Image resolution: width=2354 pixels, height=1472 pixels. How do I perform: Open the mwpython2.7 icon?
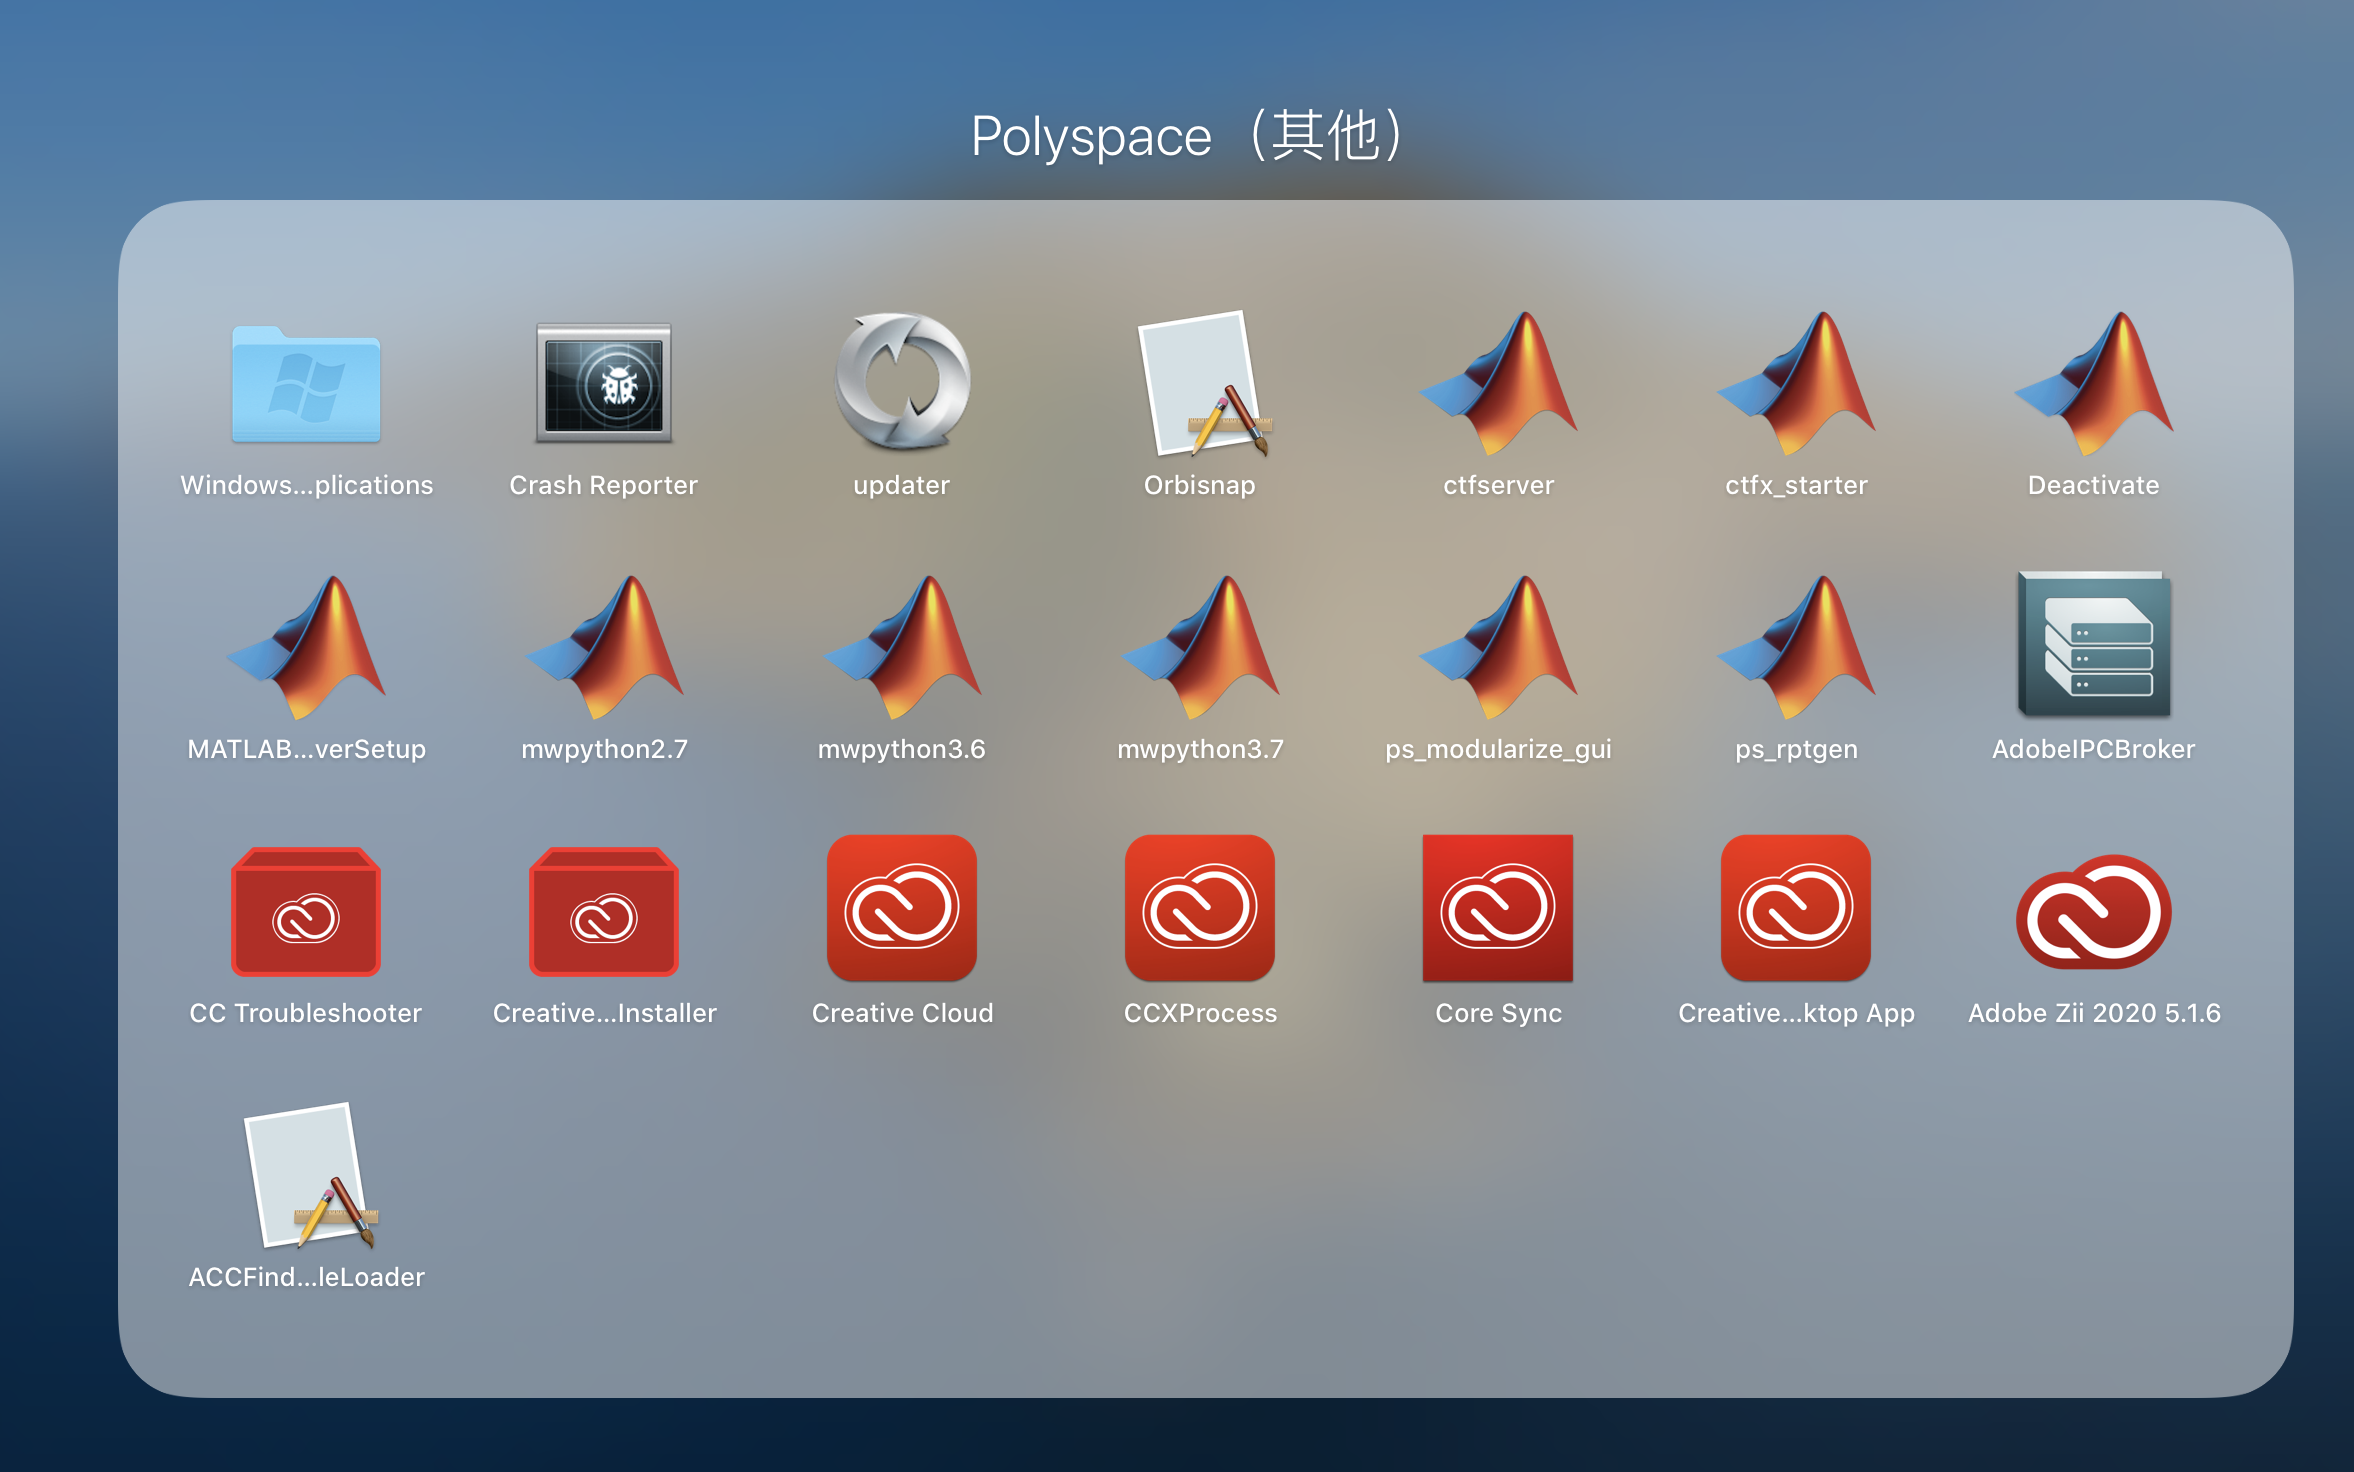[604, 647]
